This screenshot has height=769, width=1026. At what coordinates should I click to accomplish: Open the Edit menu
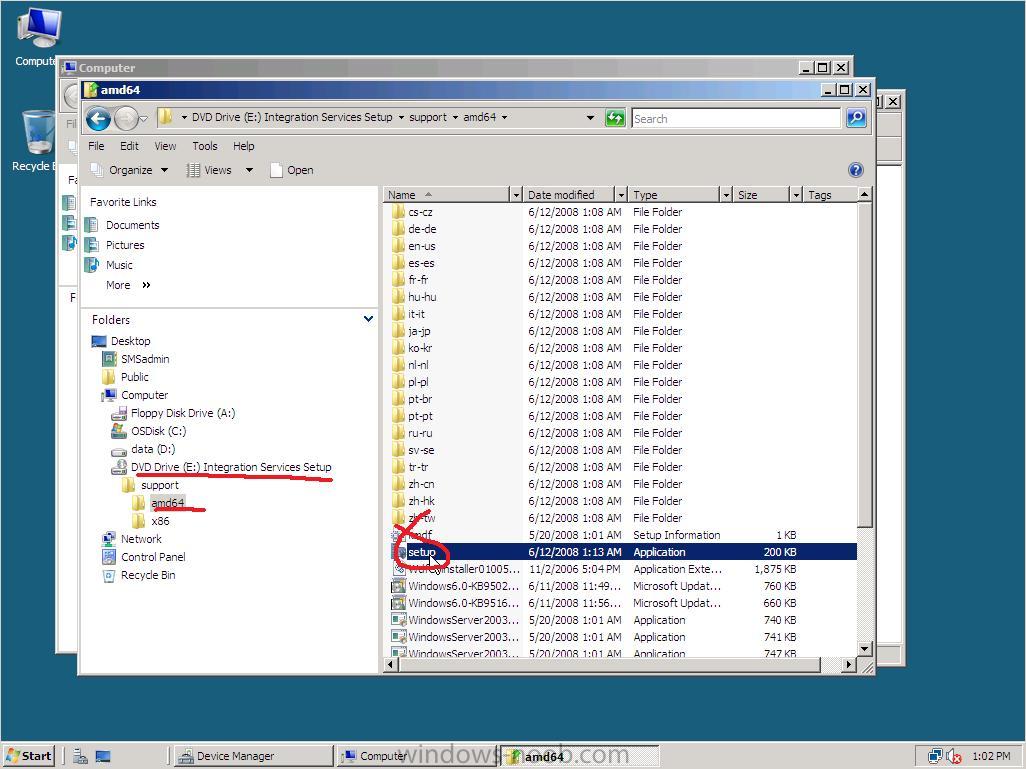coord(129,146)
